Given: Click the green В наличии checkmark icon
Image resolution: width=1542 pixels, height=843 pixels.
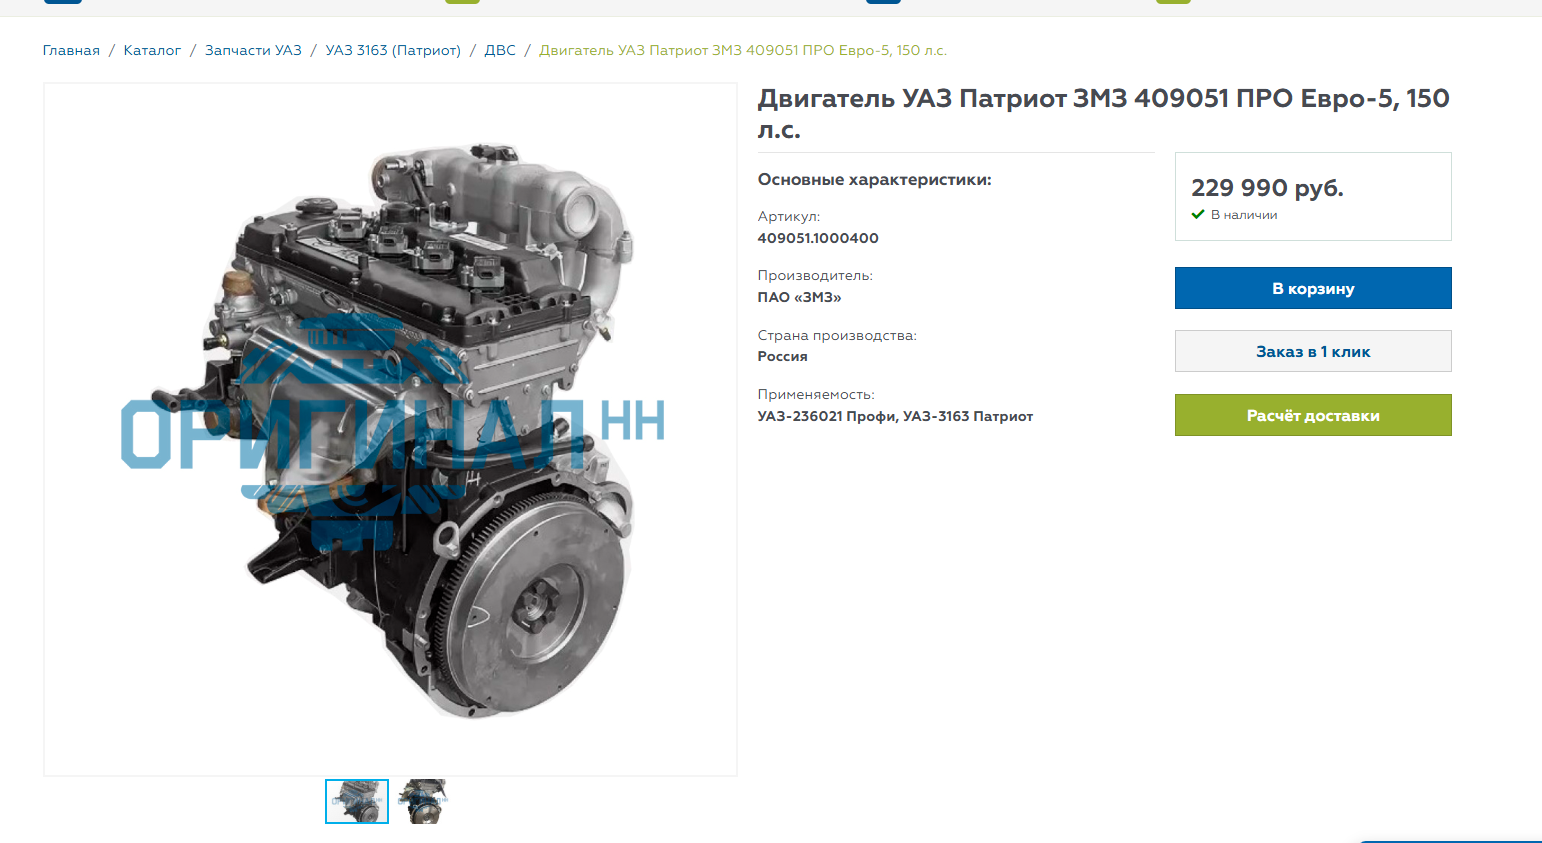Looking at the screenshot, I should point(1198,214).
